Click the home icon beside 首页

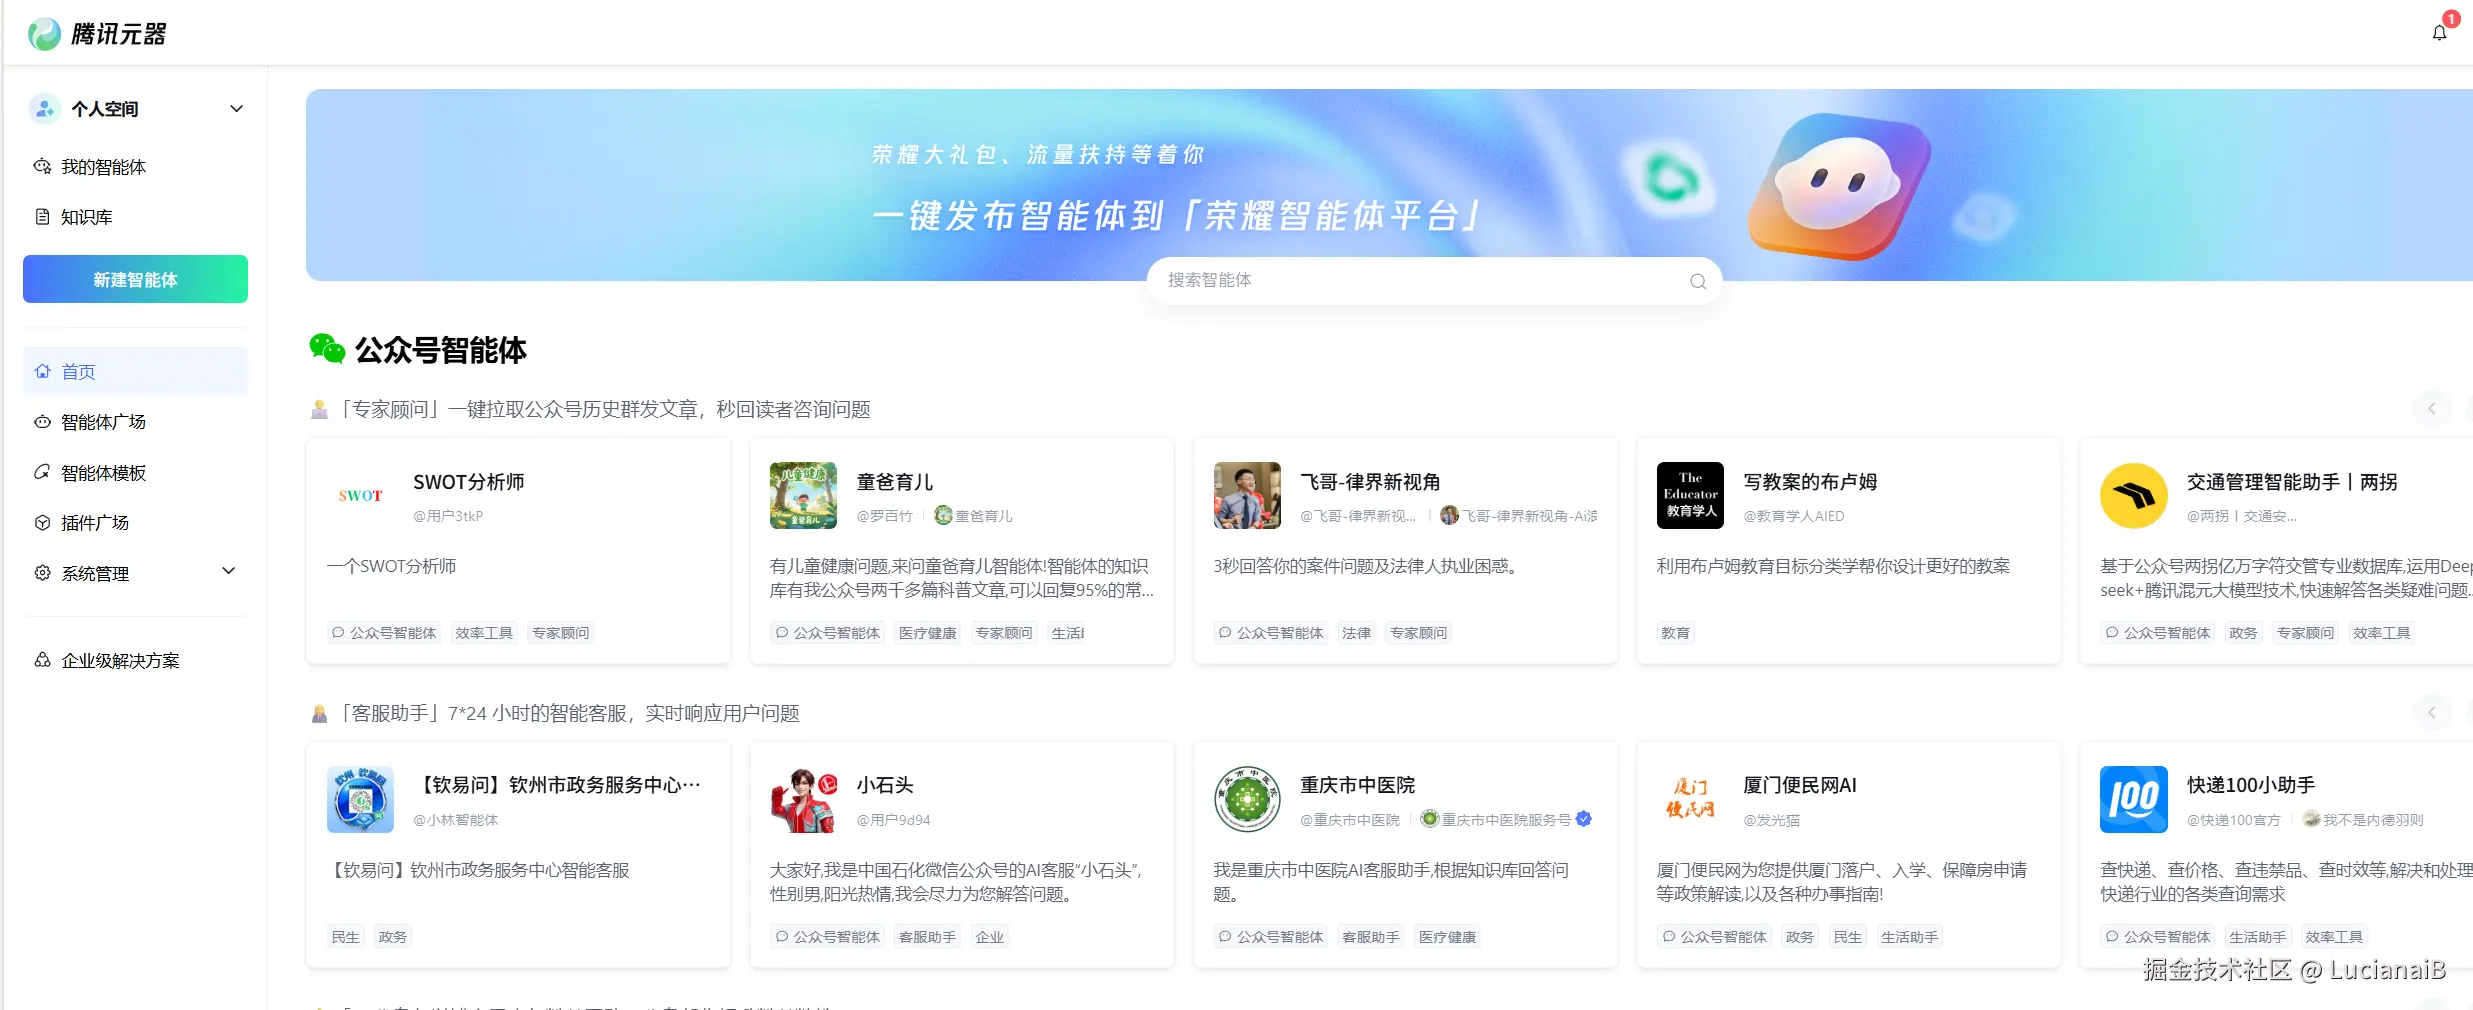41,371
